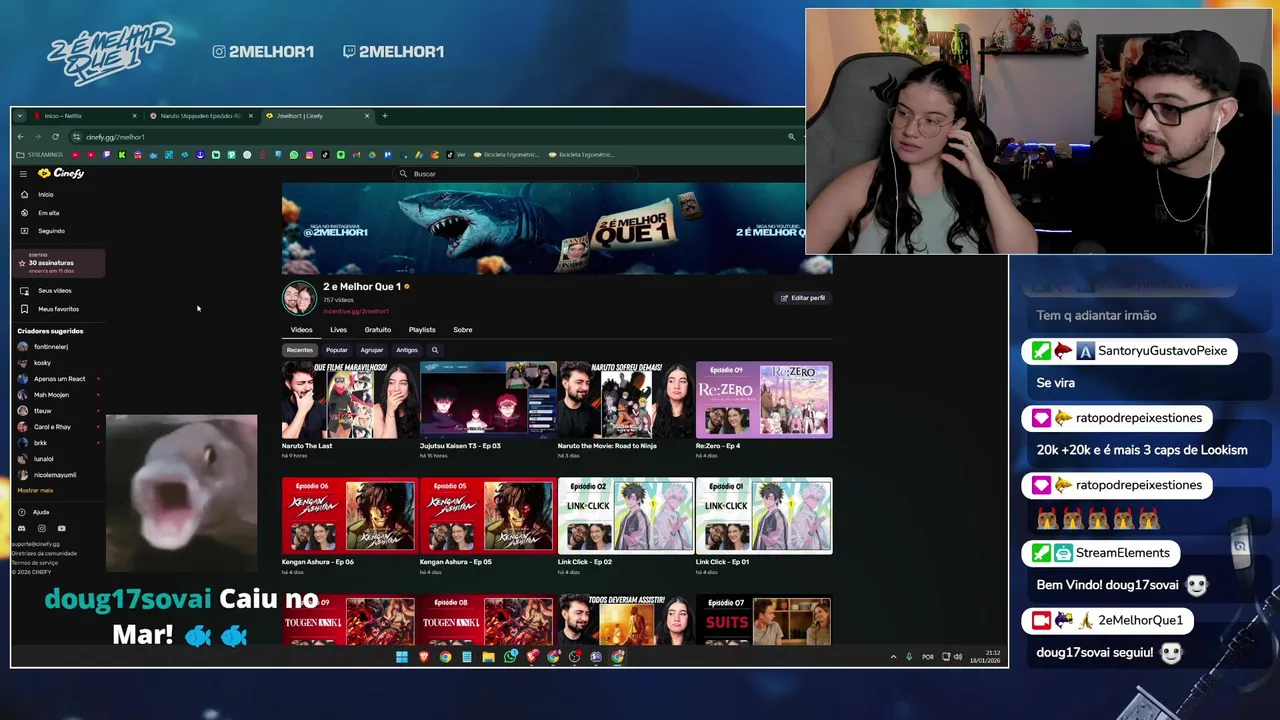The image size is (1280, 720).
Task: Select suggested creator Carol e Rhay
Action: click(x=52, y=427)
